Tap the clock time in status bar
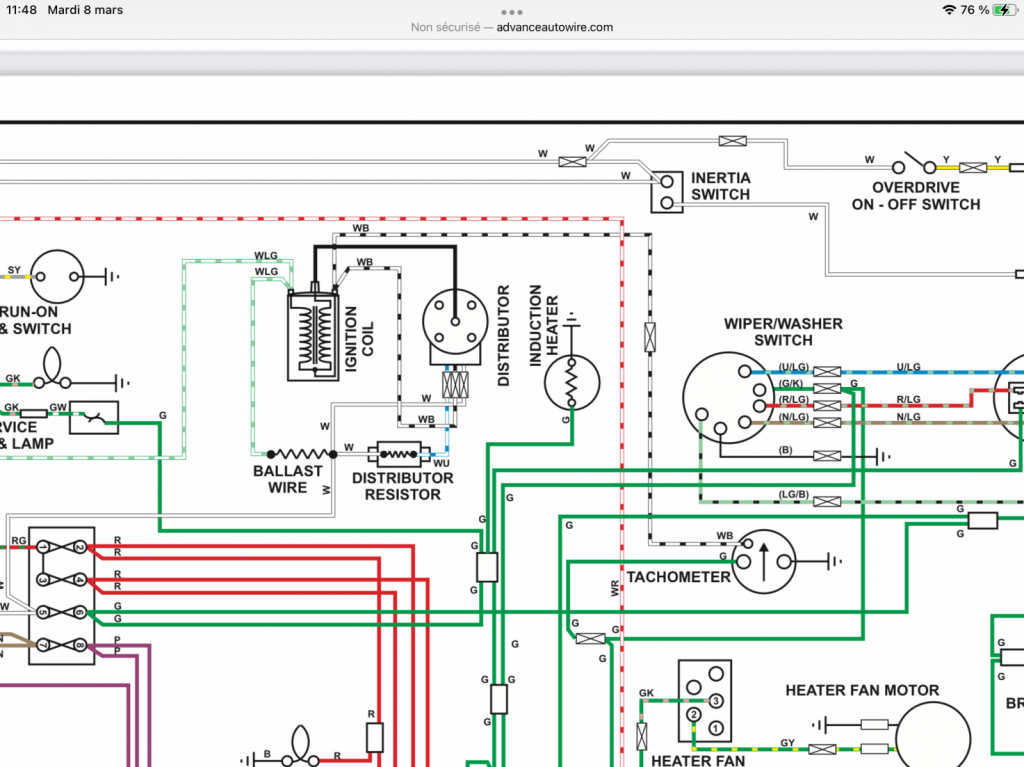This screenshot has height=767, width=1024. coord(22,10)
